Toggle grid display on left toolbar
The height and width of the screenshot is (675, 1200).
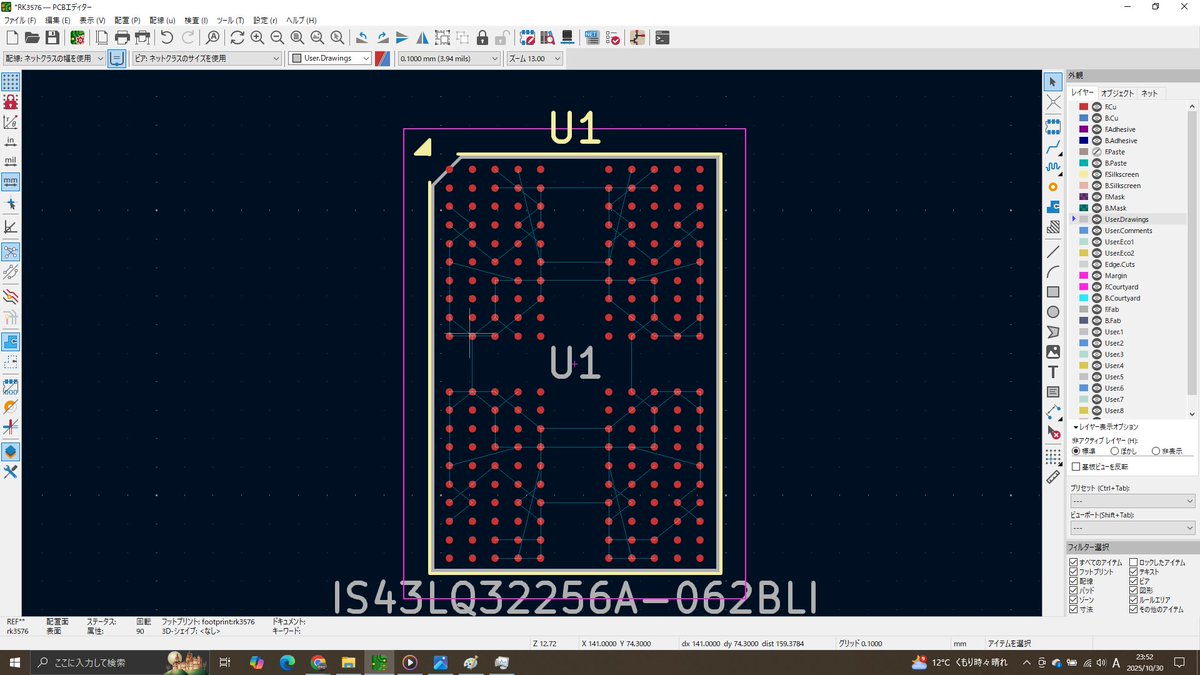[x=11, y=81]
